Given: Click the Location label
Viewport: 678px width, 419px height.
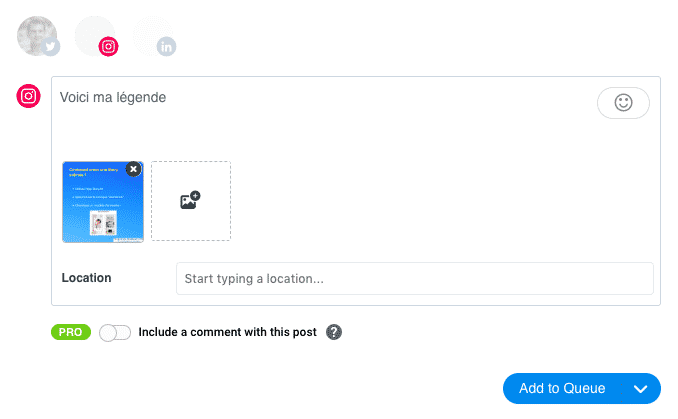Looking at the screenshot, I should (x=86, y=278).
